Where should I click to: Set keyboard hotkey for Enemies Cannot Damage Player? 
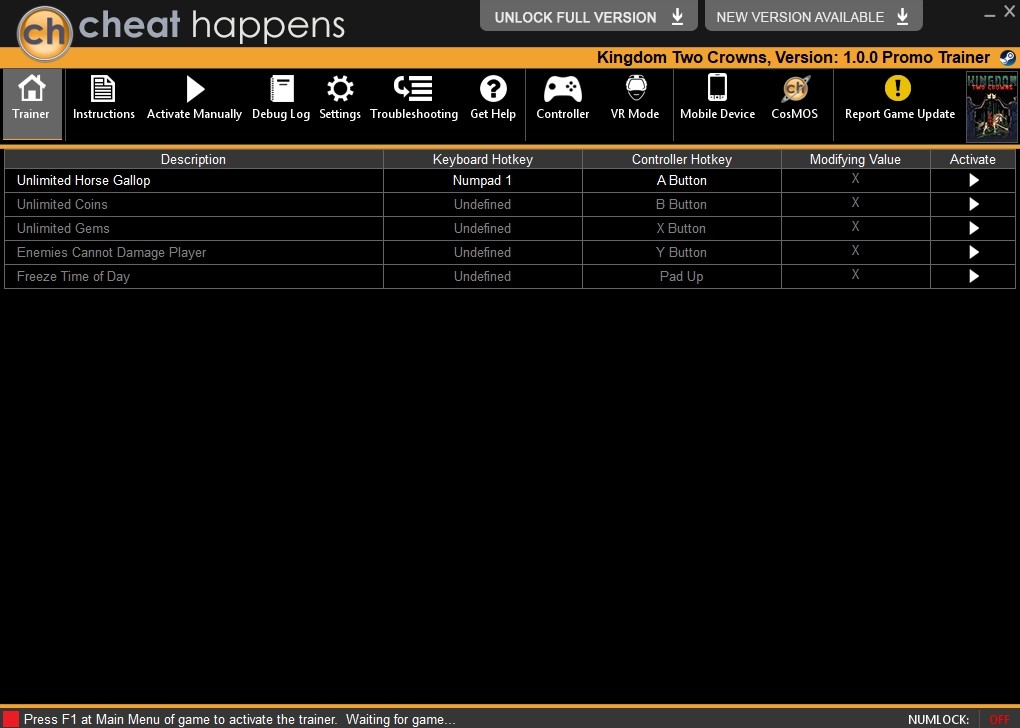(483, 252)
